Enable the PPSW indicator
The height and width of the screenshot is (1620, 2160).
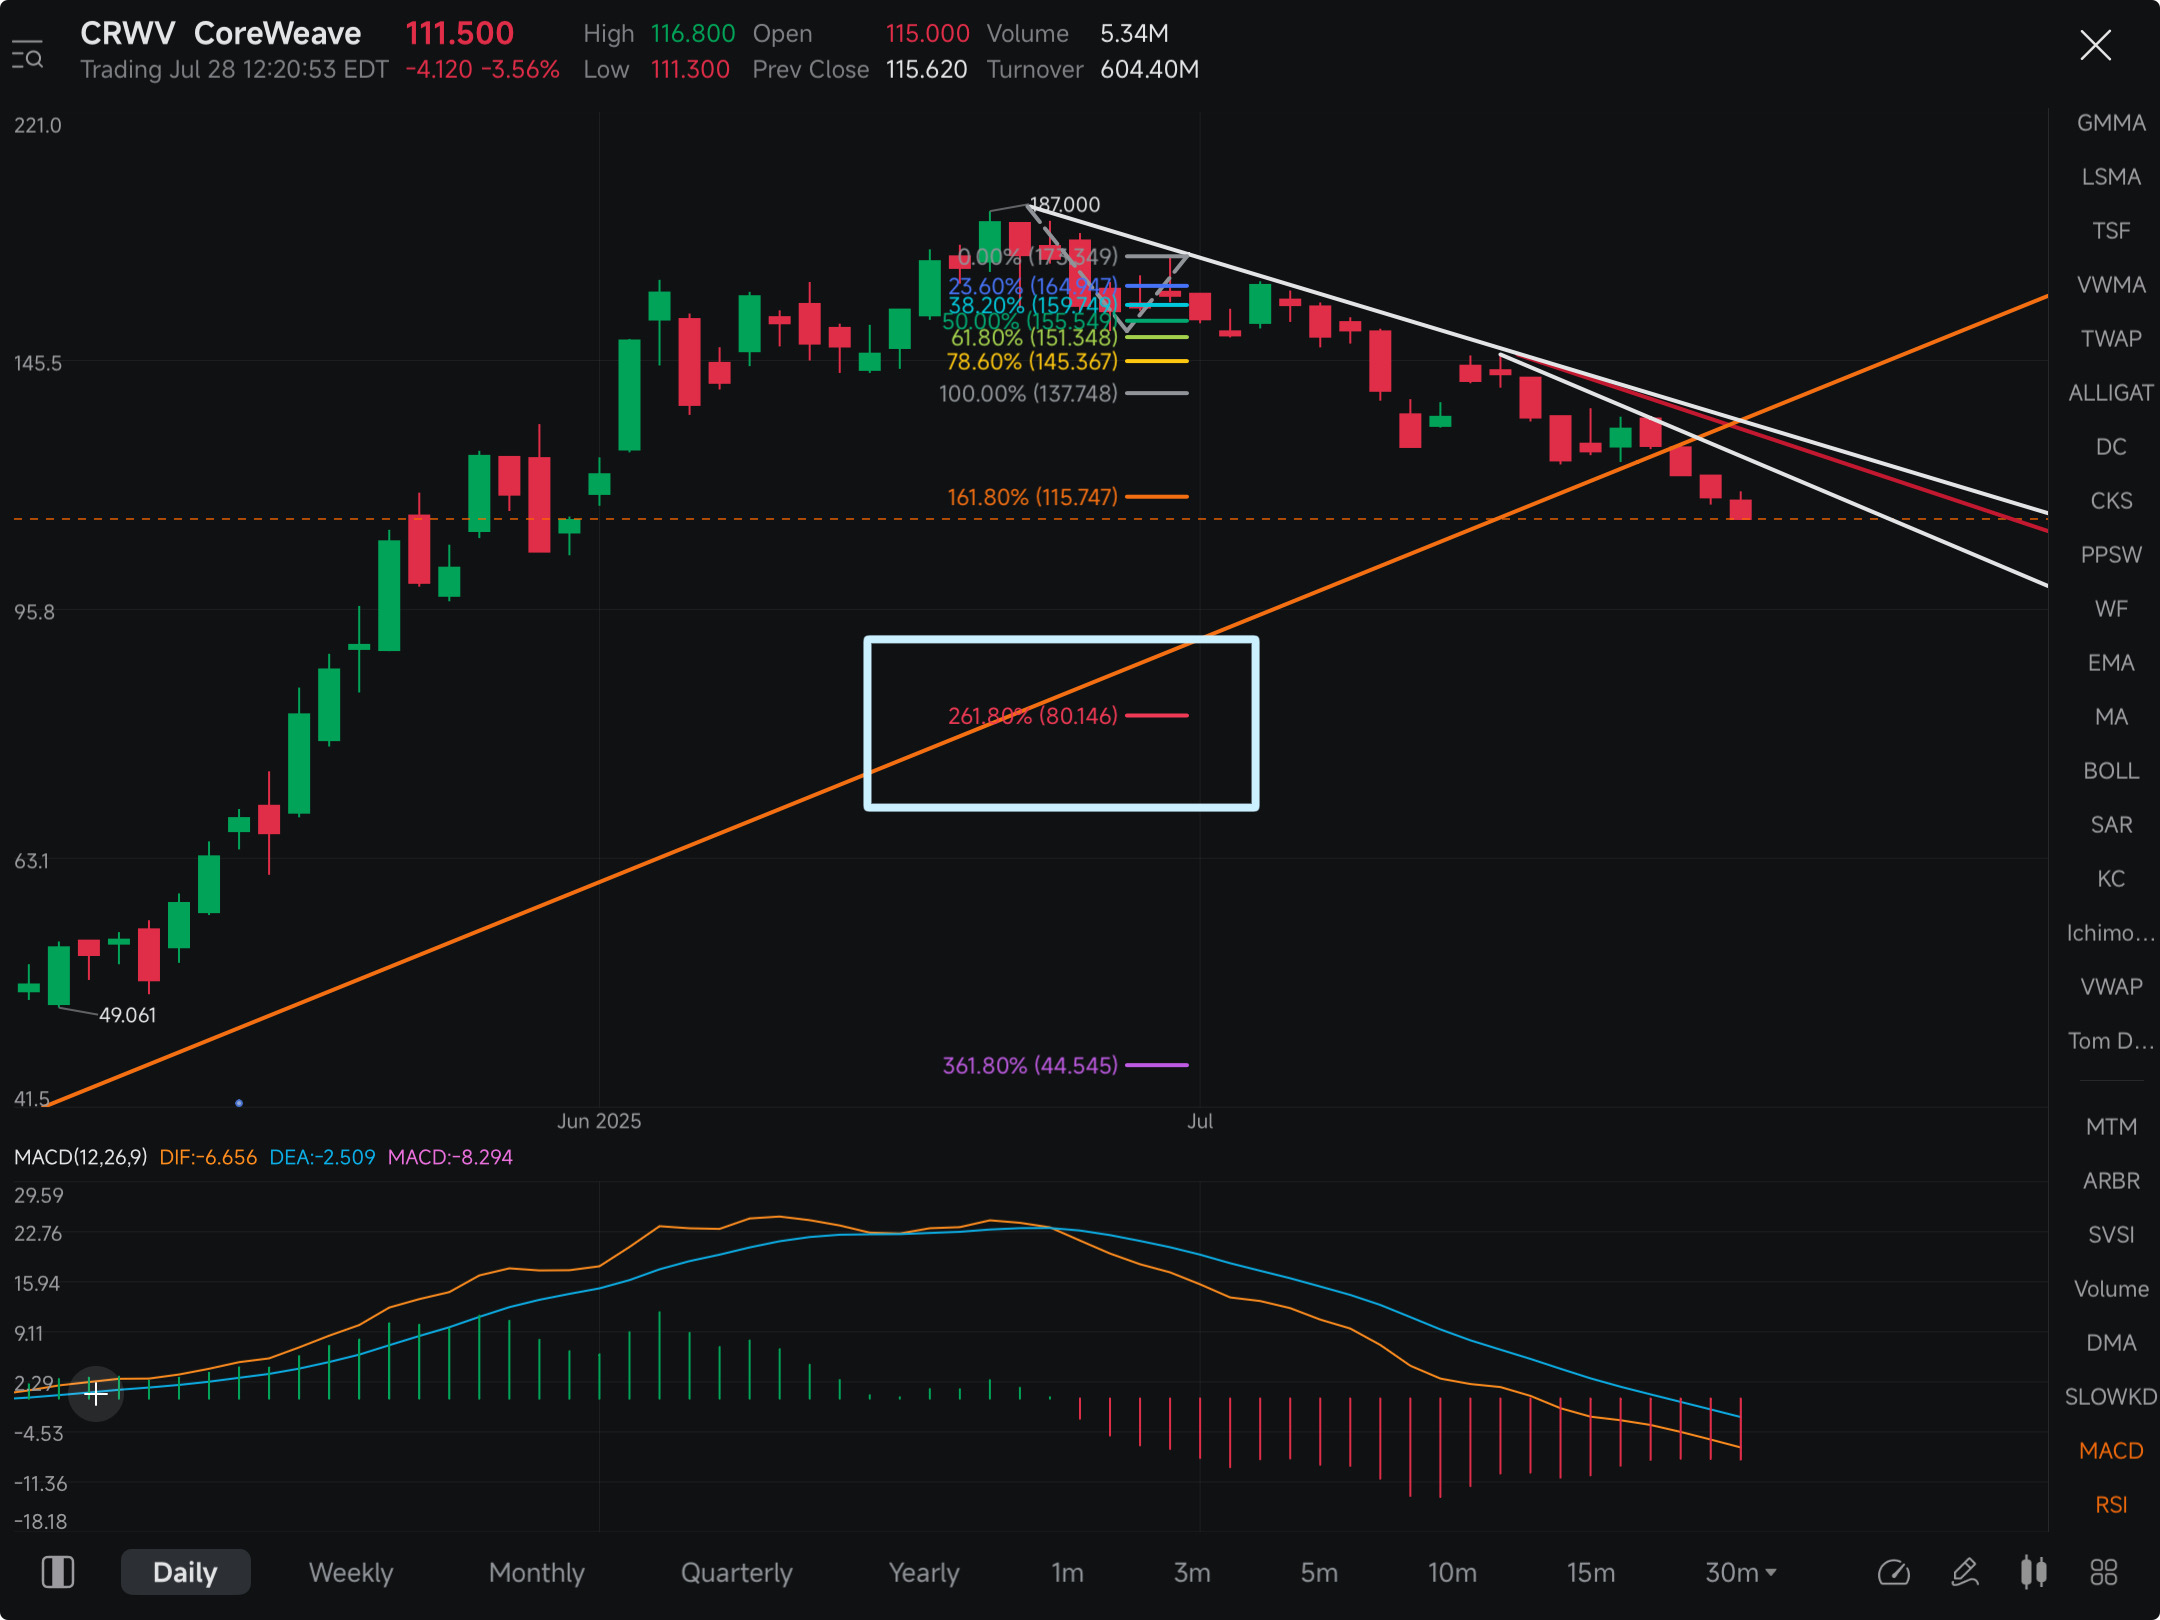(2111, 555)
